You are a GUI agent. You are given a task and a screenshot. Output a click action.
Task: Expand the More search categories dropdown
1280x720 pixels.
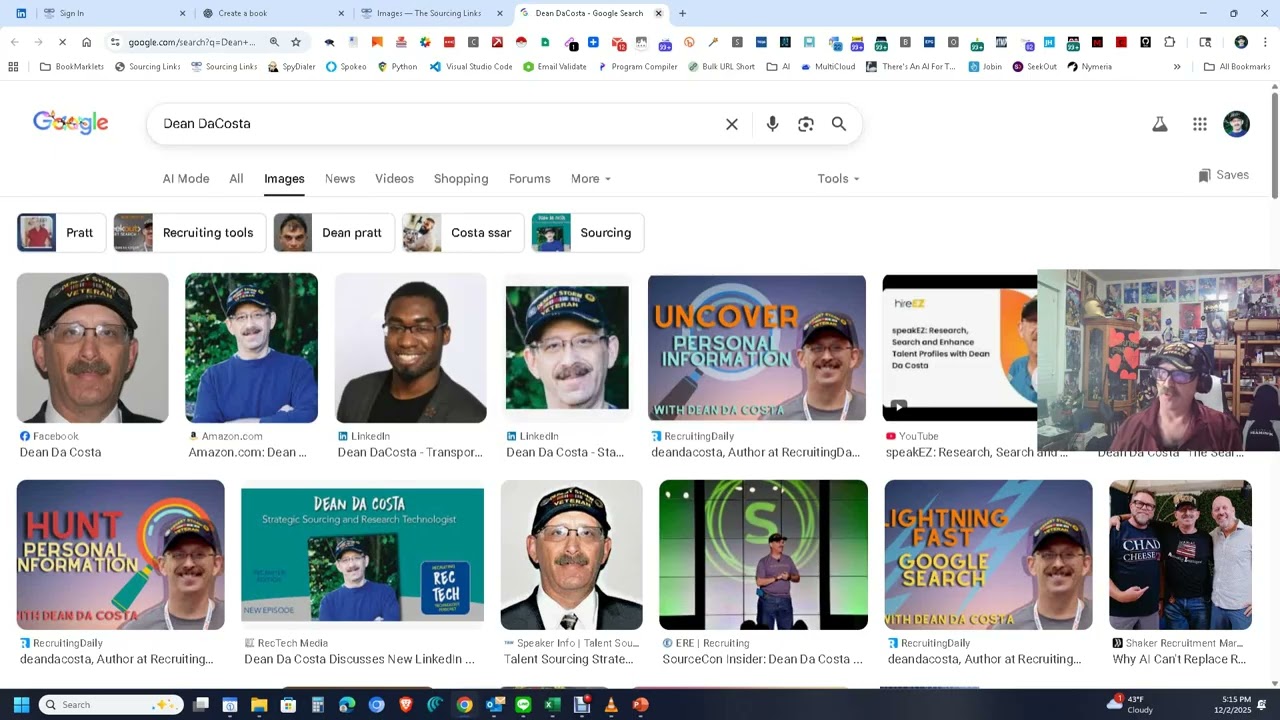590,179
